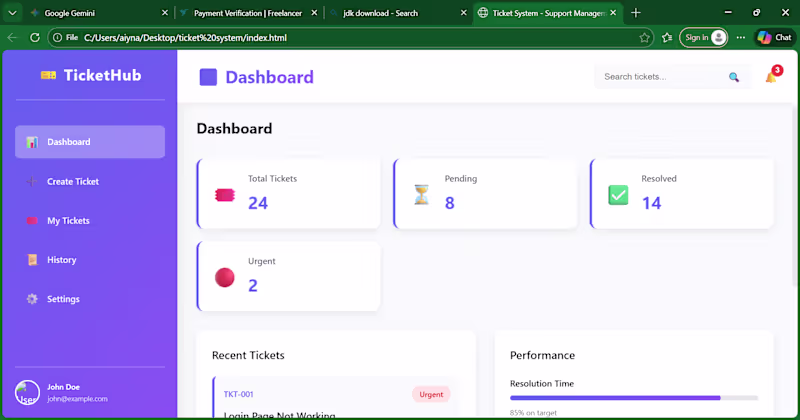
Task: Open the Urgent 2 card
Action: point(289,276)
